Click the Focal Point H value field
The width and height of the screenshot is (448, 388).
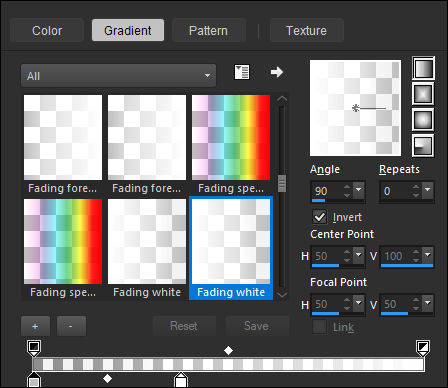point(327,304)
